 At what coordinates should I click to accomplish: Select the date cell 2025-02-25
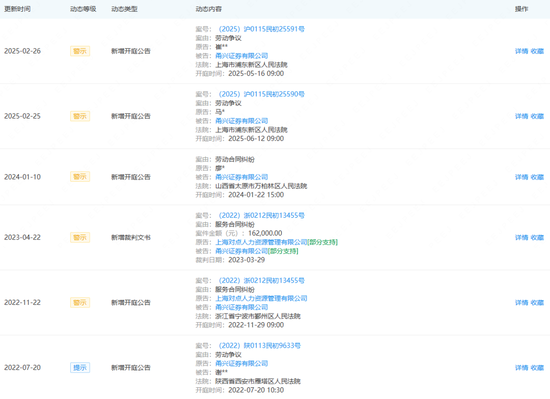point(22,116)
